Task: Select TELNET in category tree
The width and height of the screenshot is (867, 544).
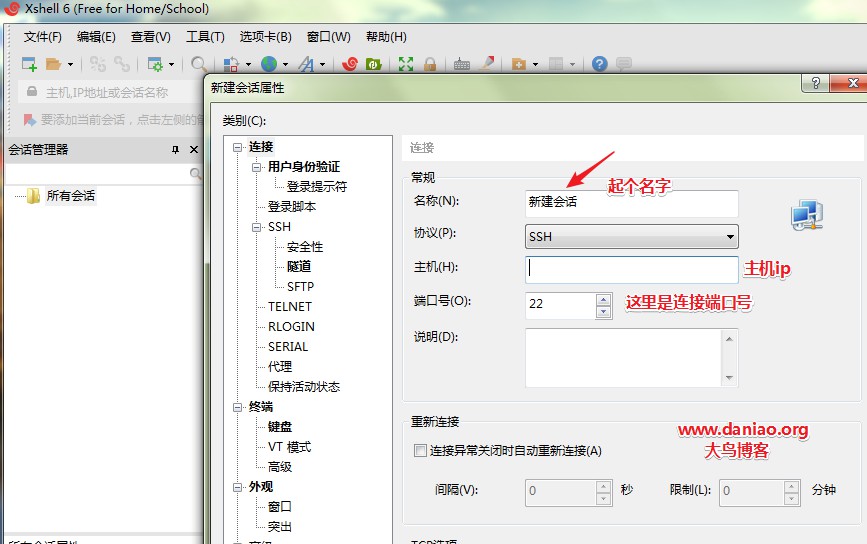Action: (290, 306)
